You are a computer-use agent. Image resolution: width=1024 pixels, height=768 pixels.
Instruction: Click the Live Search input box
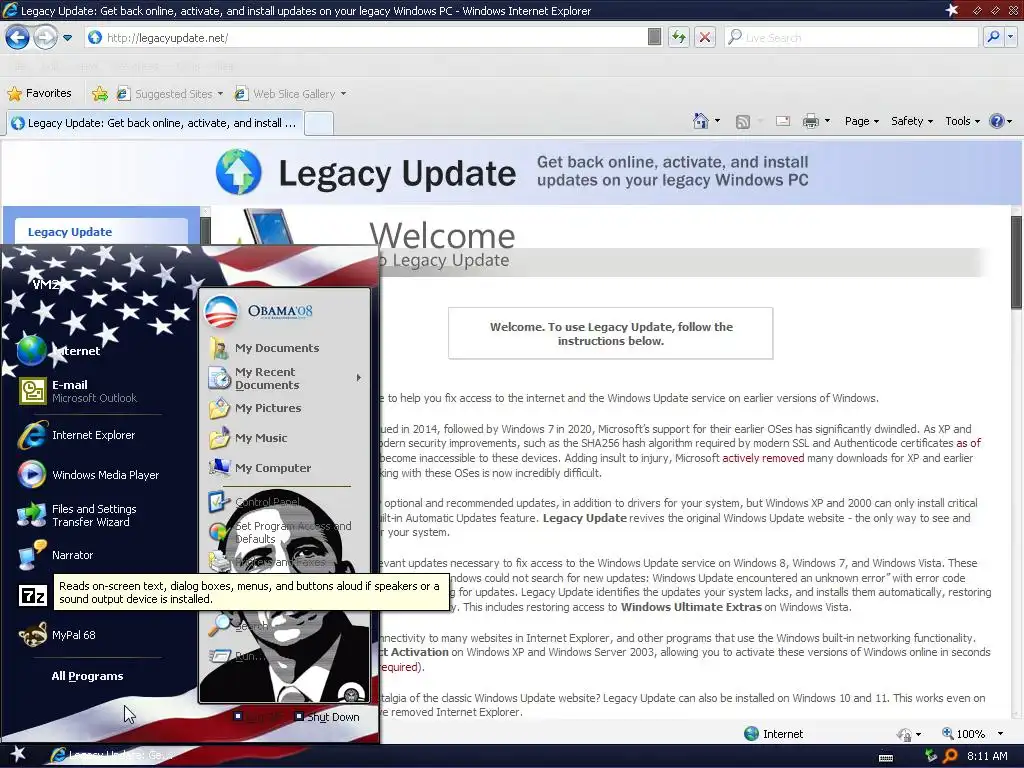coord(853,37)
